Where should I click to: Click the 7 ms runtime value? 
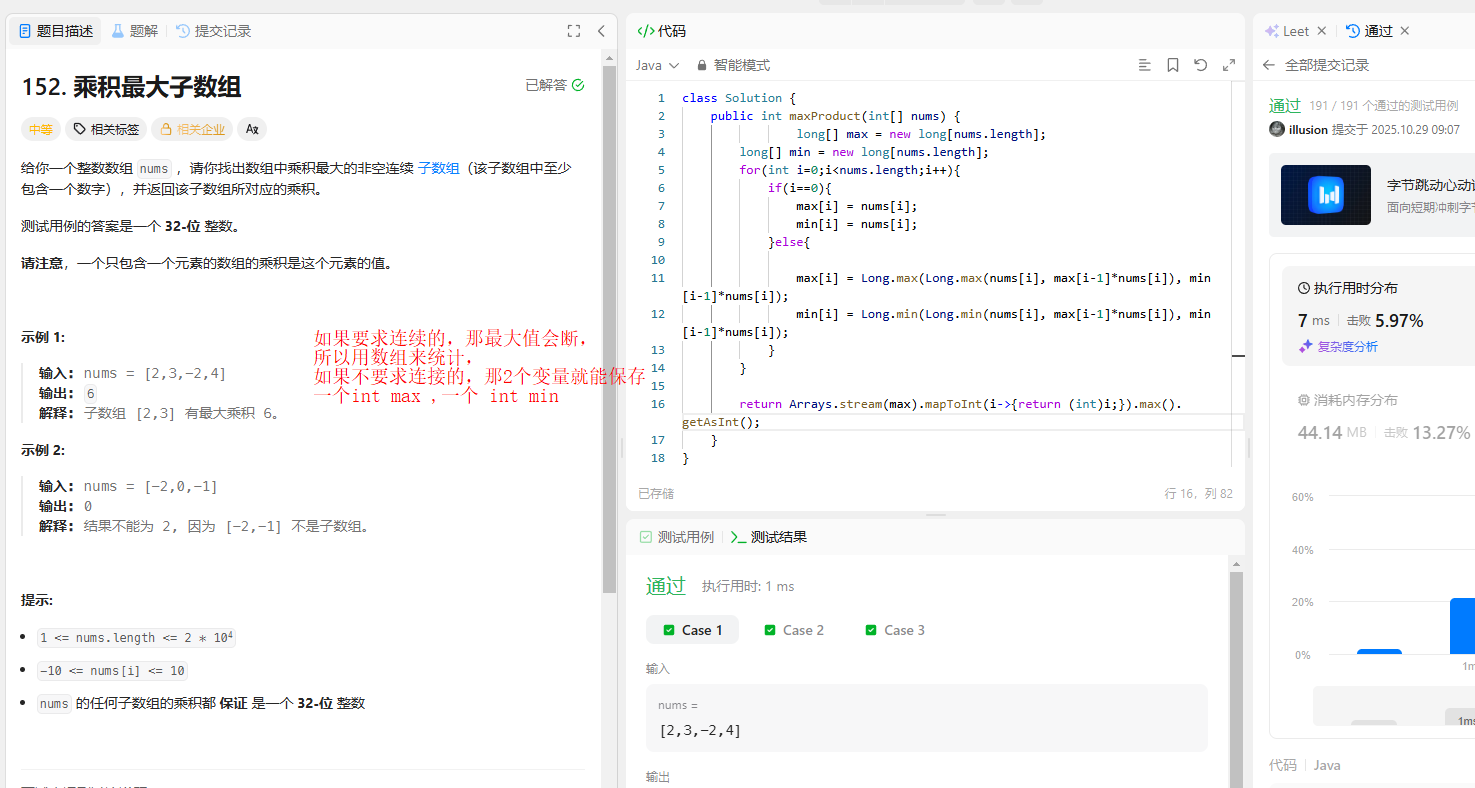point(1314,320)
